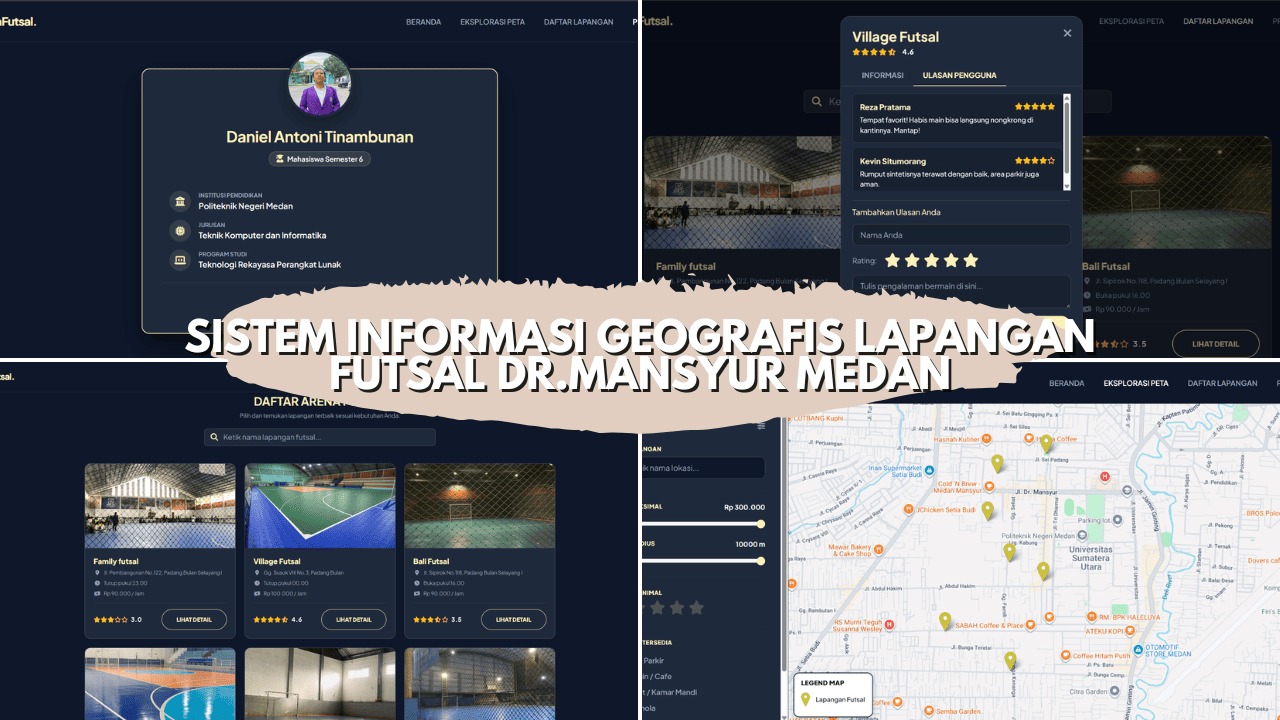Focus the Nama Anda input field
The width and height of the screenshot is (1280, 720).
pos(961,235)
